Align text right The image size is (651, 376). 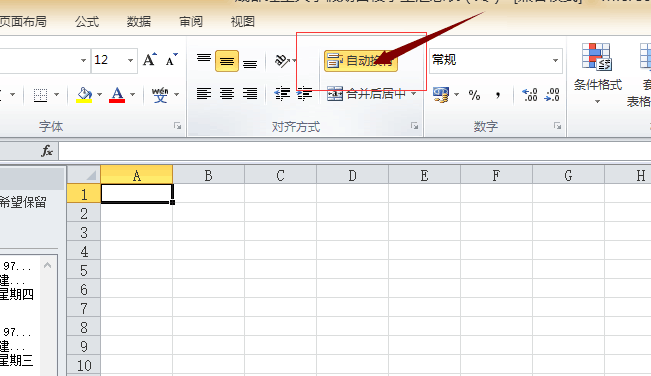(250, 94)
